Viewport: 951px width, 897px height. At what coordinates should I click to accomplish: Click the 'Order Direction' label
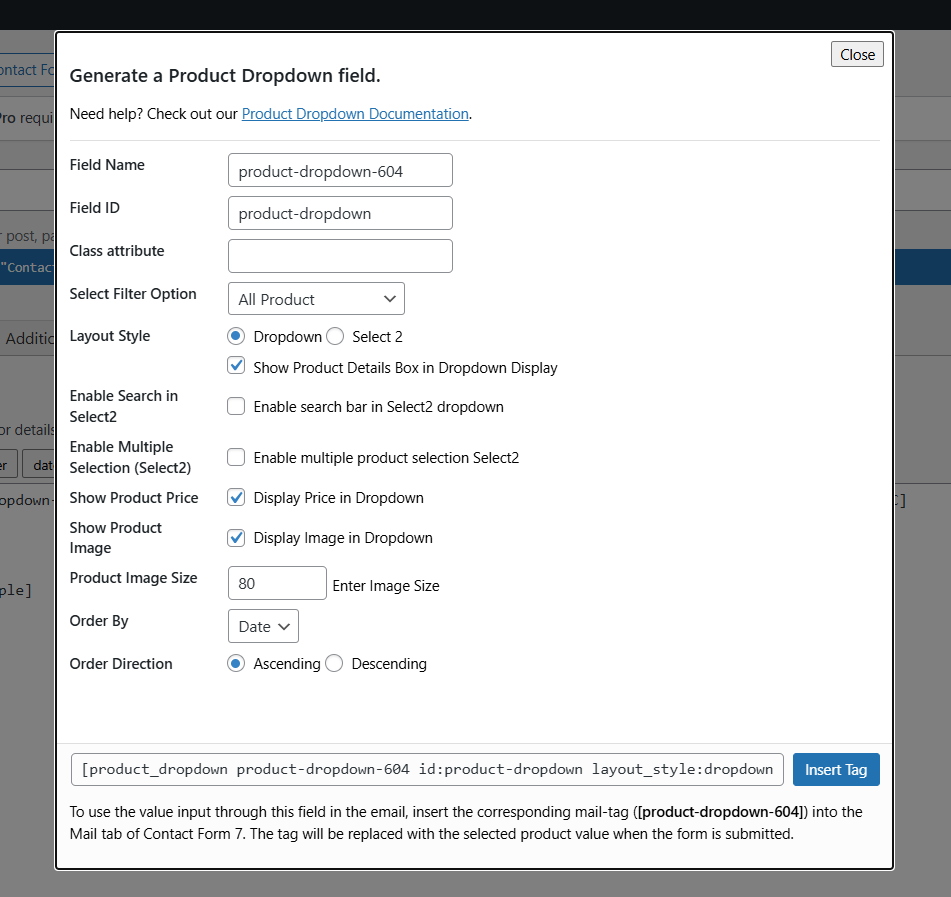coord(121,664)
